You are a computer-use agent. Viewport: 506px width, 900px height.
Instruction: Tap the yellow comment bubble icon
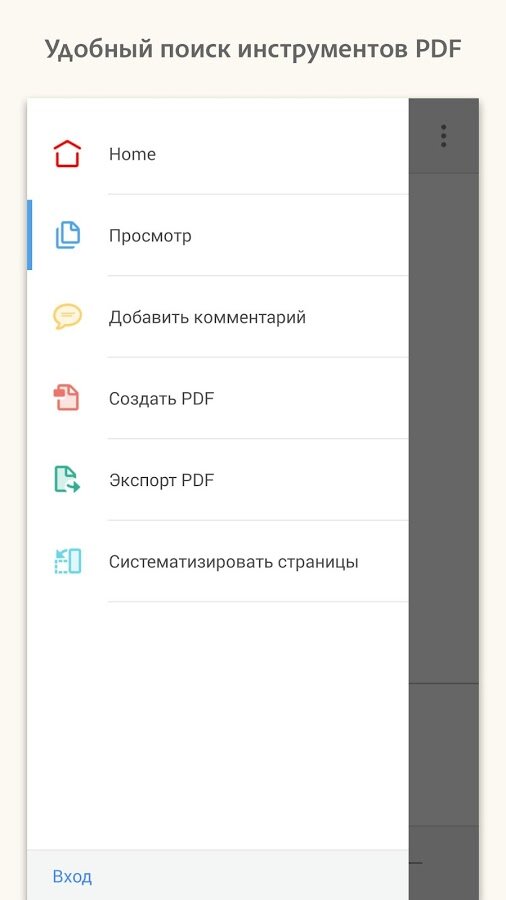pos(68,317)
